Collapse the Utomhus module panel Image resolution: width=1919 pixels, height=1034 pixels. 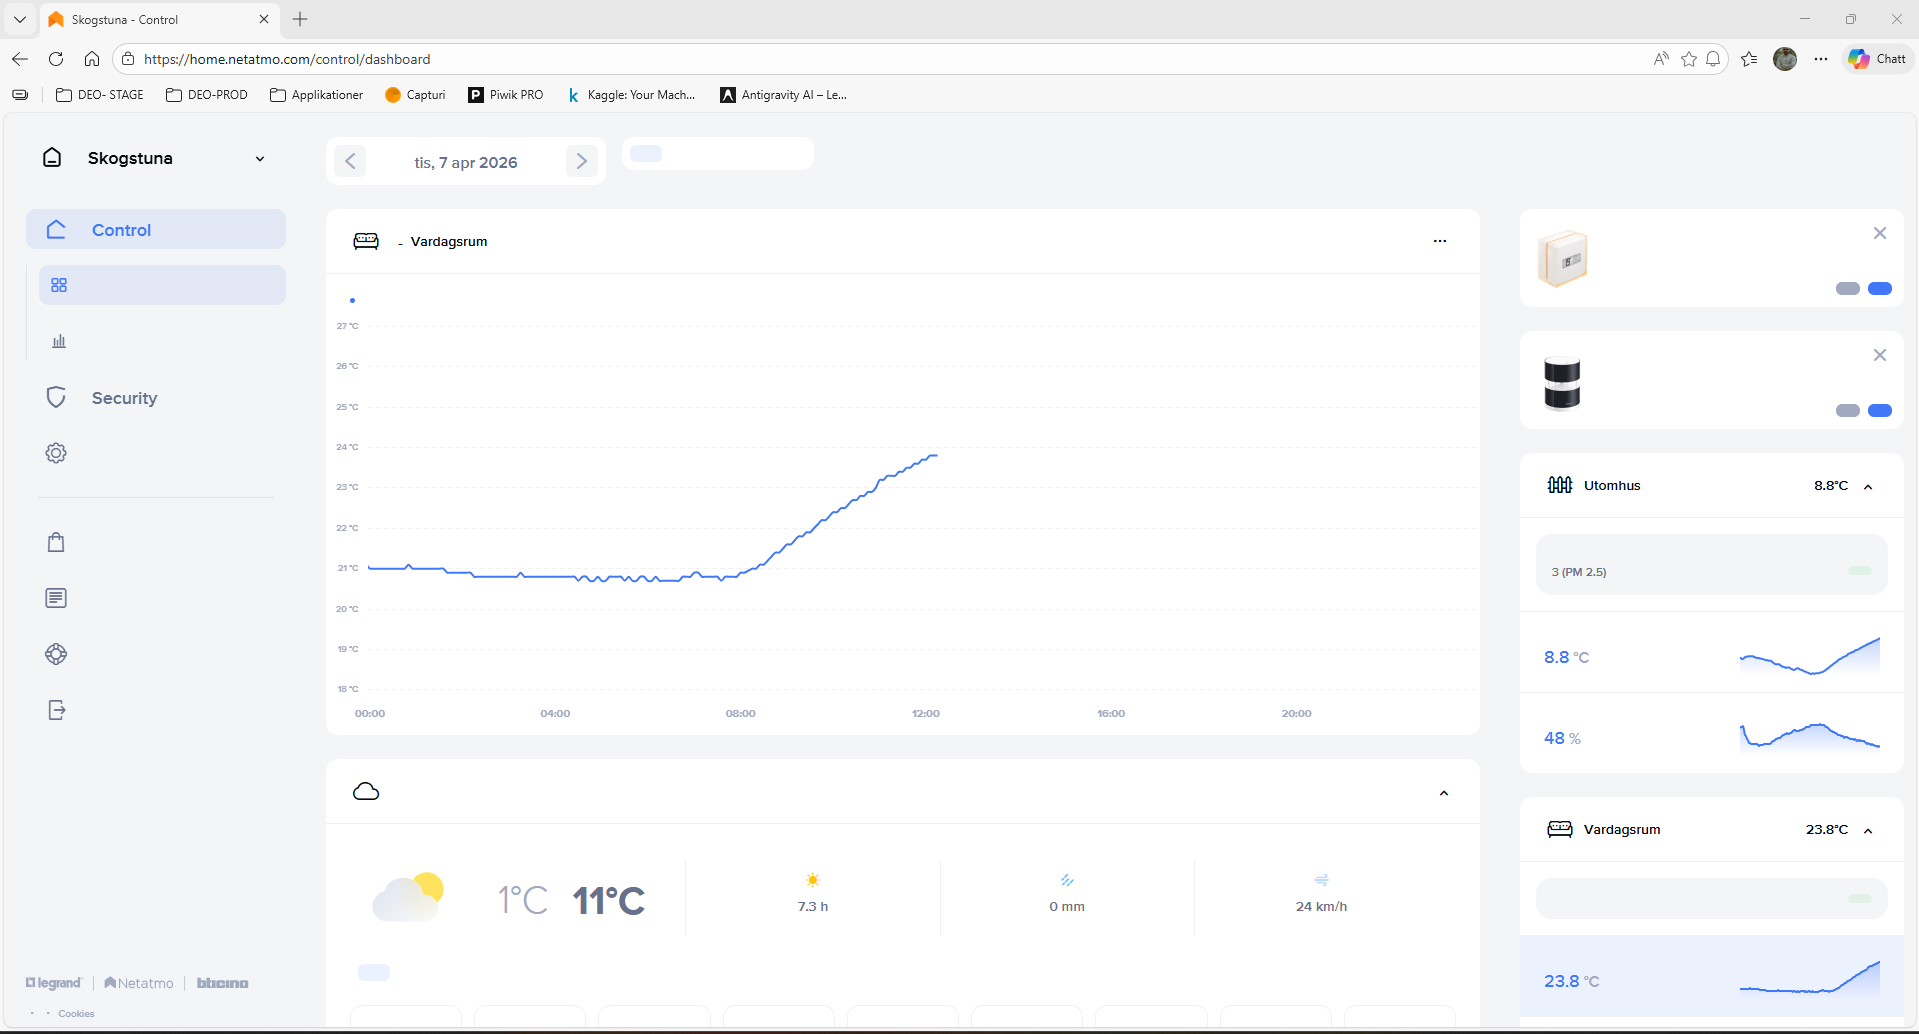(1867, 486)
